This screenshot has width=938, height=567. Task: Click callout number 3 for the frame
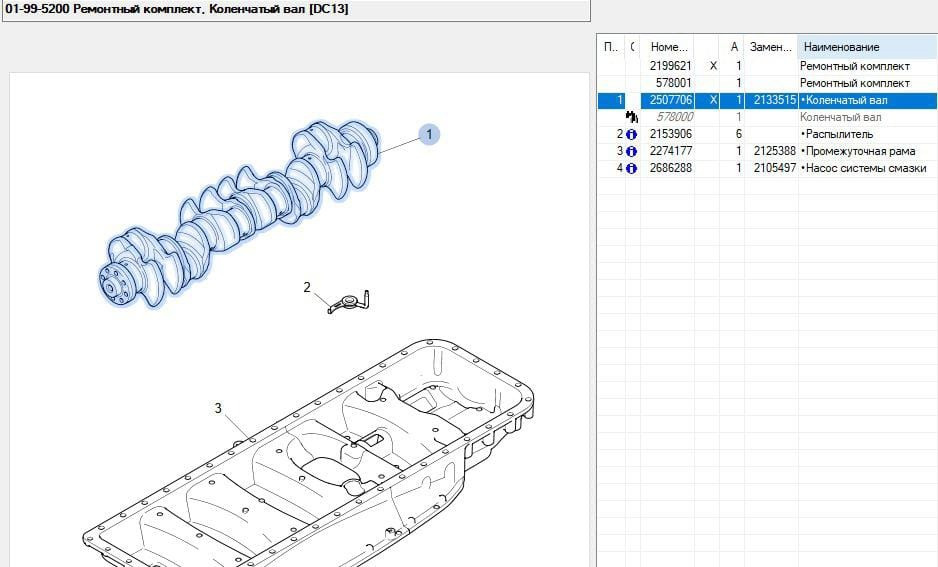[x=218, y=408]
